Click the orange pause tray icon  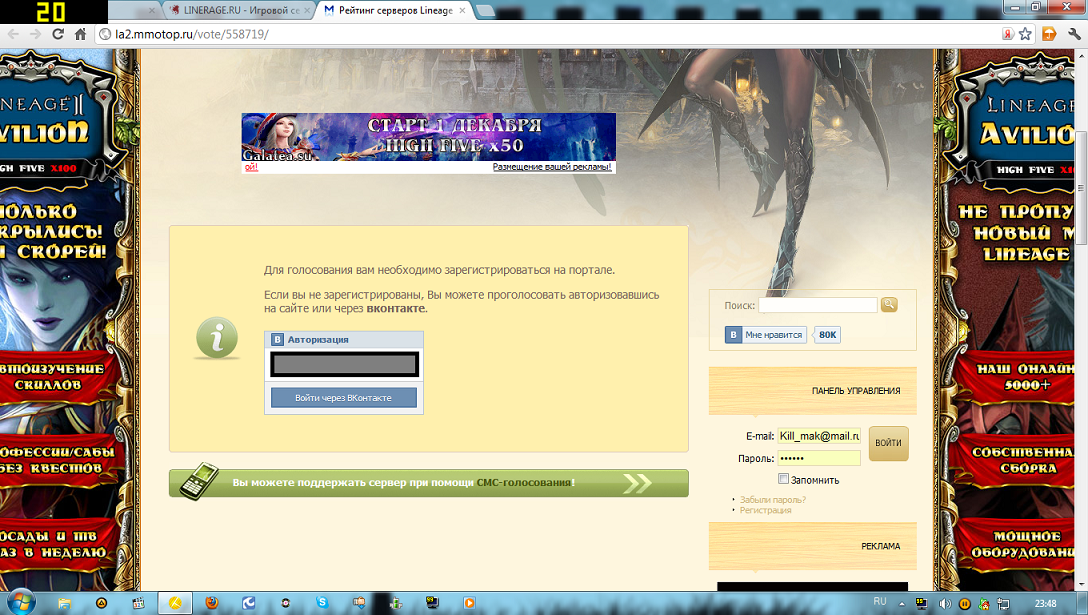[964, 604]
